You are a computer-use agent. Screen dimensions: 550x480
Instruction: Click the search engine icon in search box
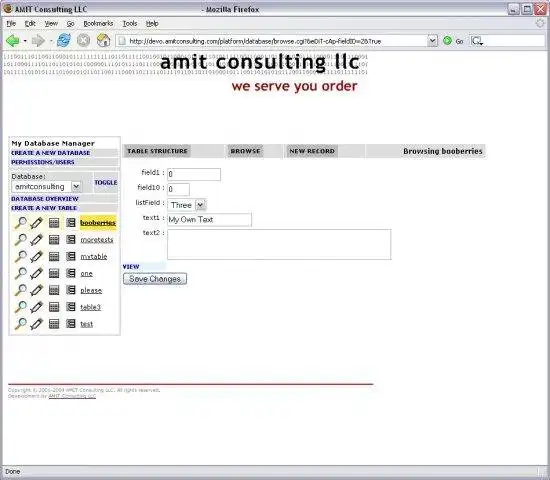(477, 41)
